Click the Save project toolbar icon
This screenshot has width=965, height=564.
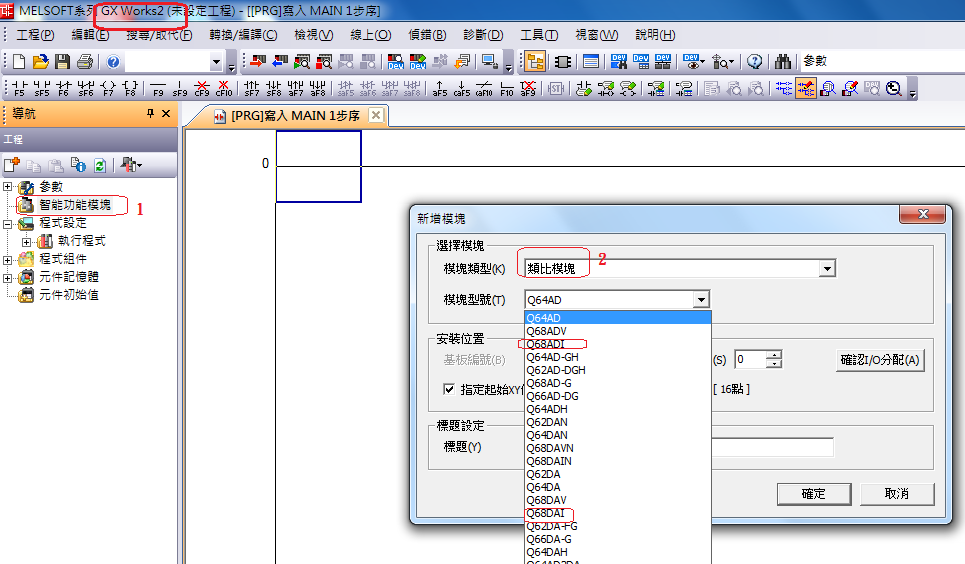tap(62, 62)
